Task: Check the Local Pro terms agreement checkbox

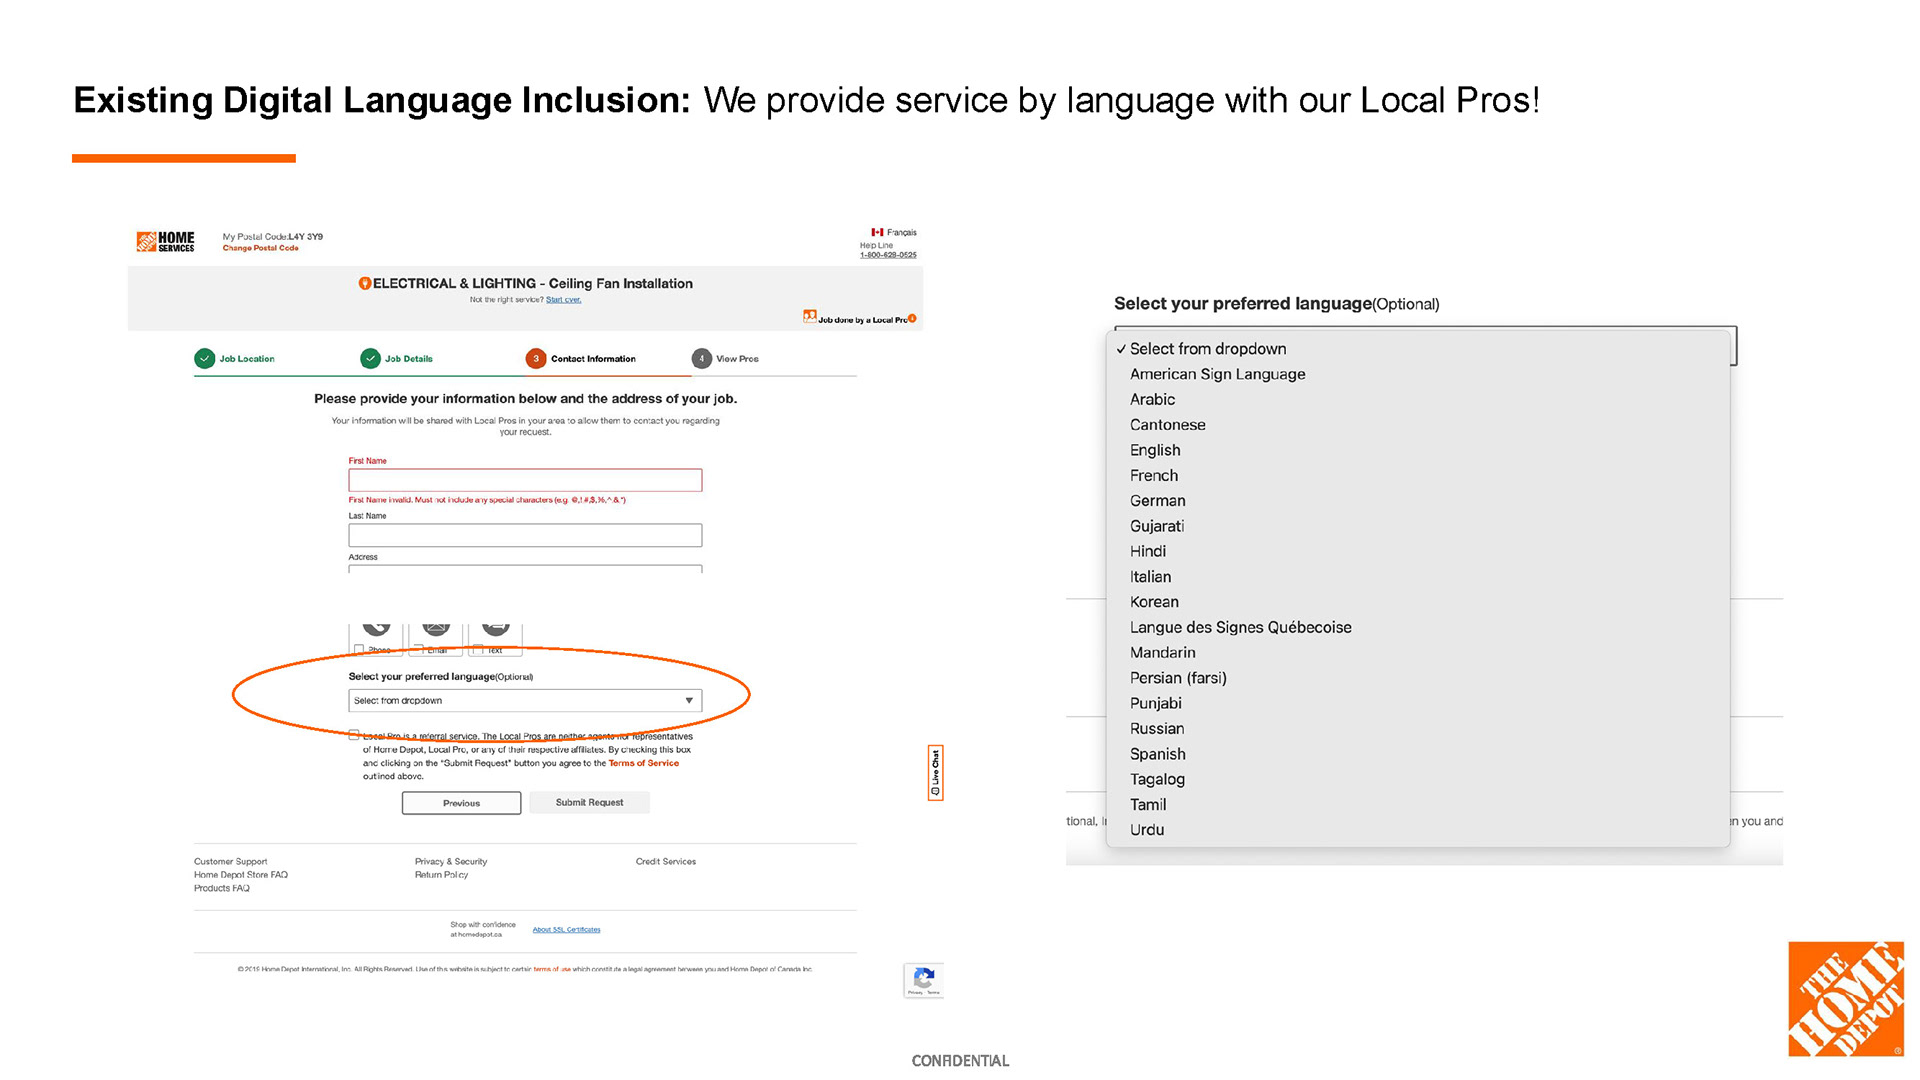Action: tap(354, 735)
